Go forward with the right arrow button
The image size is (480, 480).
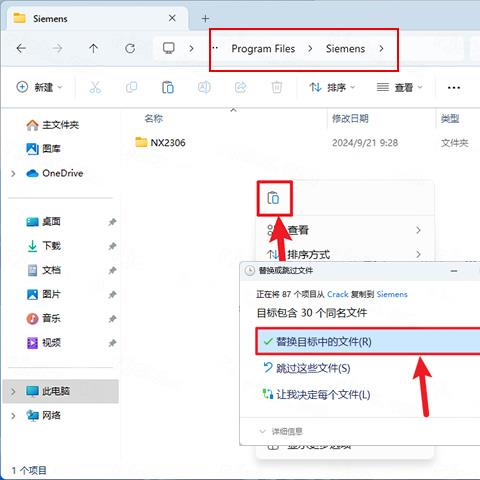57,49
